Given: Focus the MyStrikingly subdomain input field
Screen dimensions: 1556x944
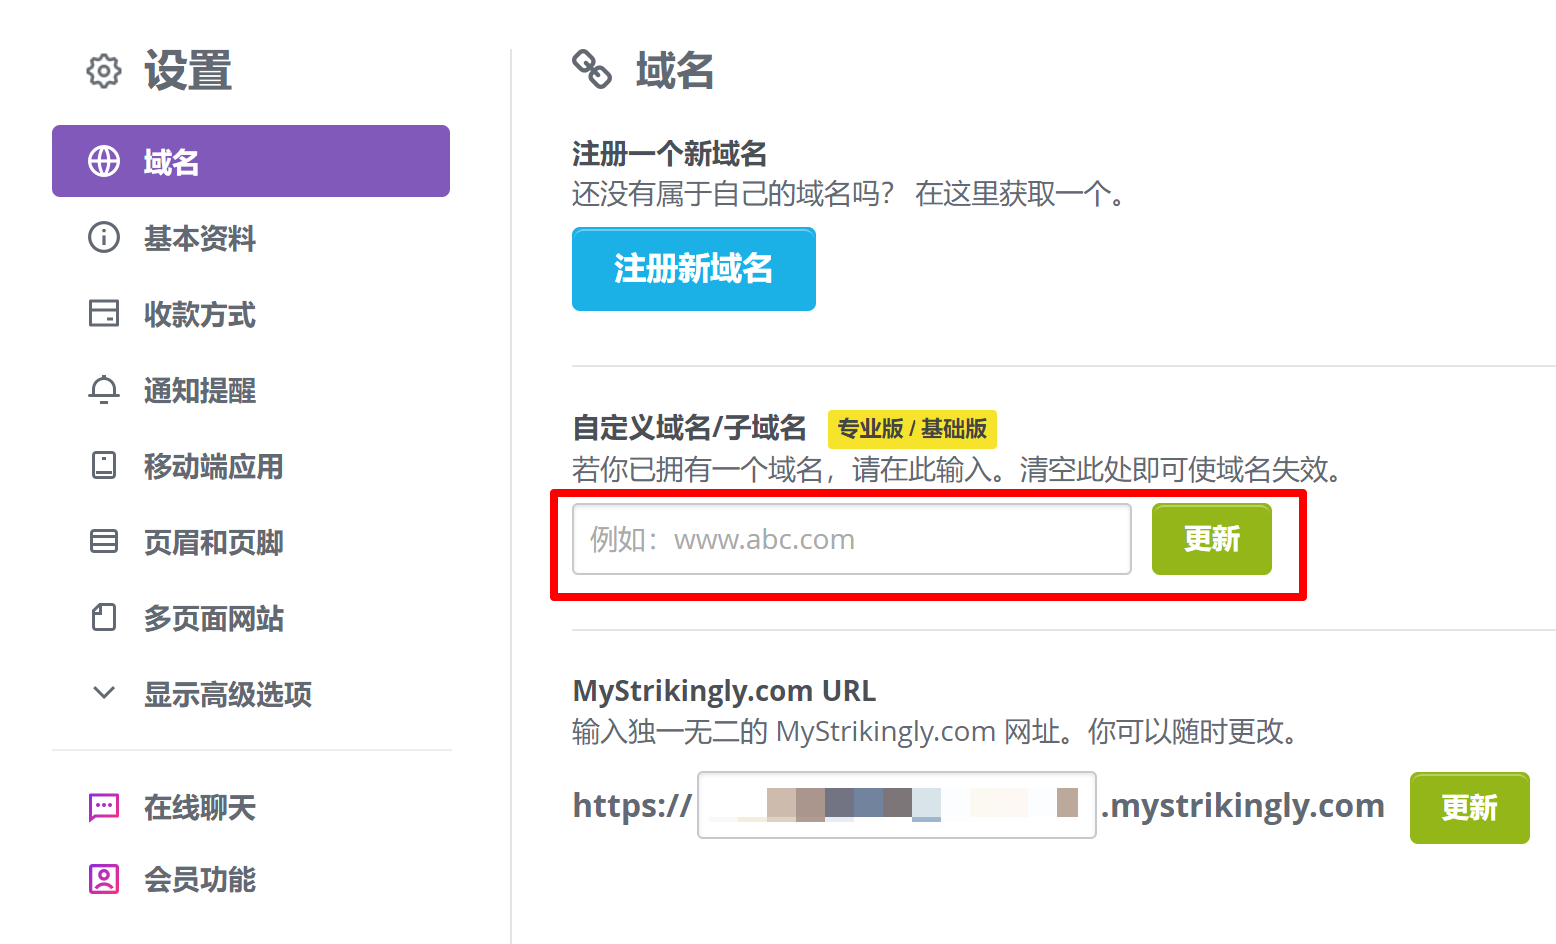Looking at the screenshot, I should [x=897, y=805].
